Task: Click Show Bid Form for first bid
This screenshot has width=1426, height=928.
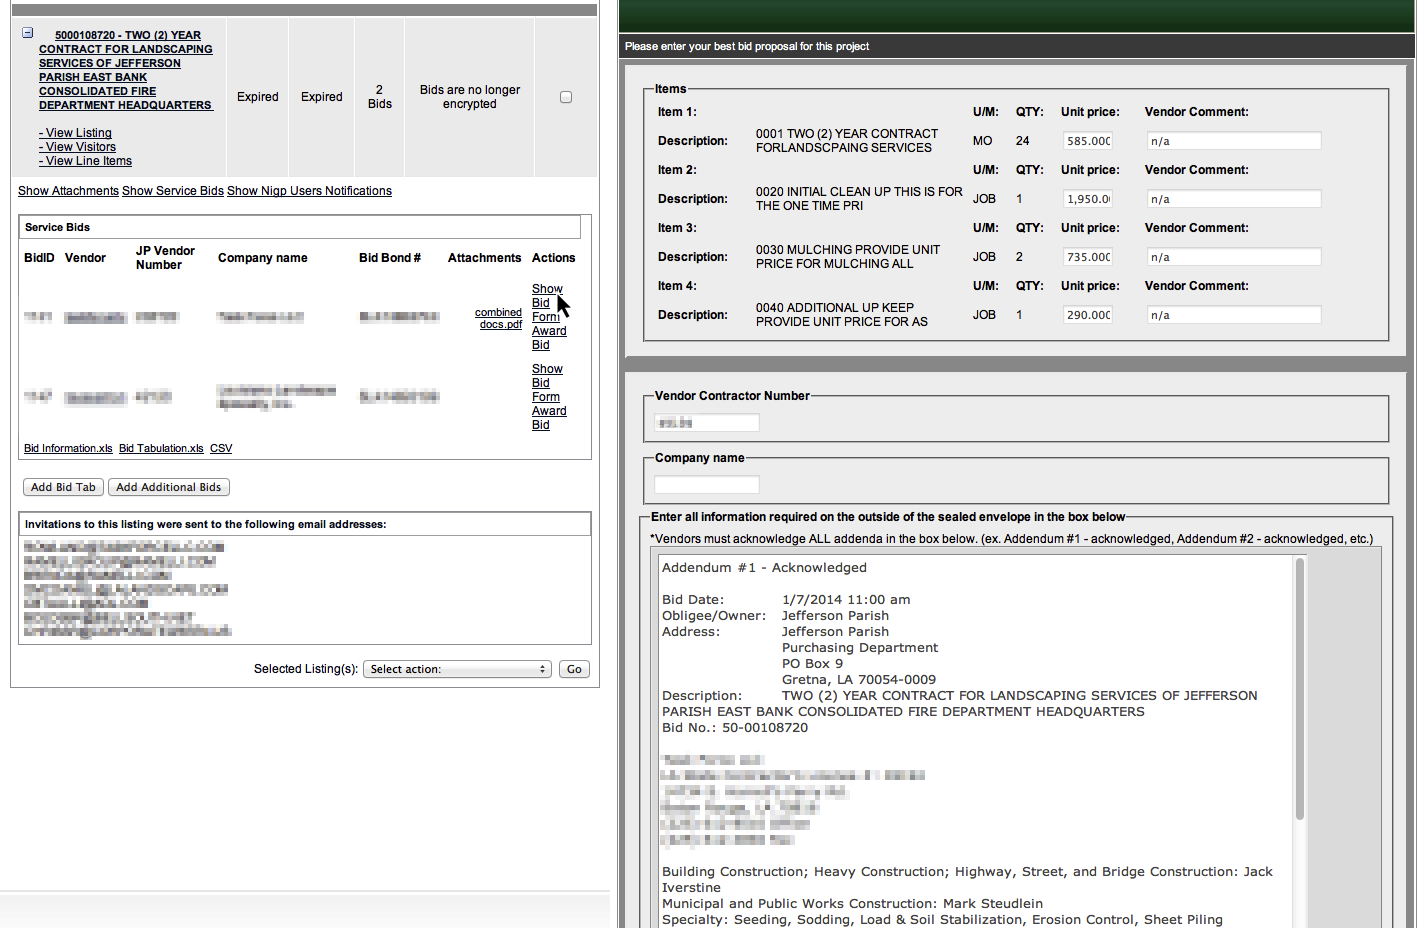Action: pos(546,303)
